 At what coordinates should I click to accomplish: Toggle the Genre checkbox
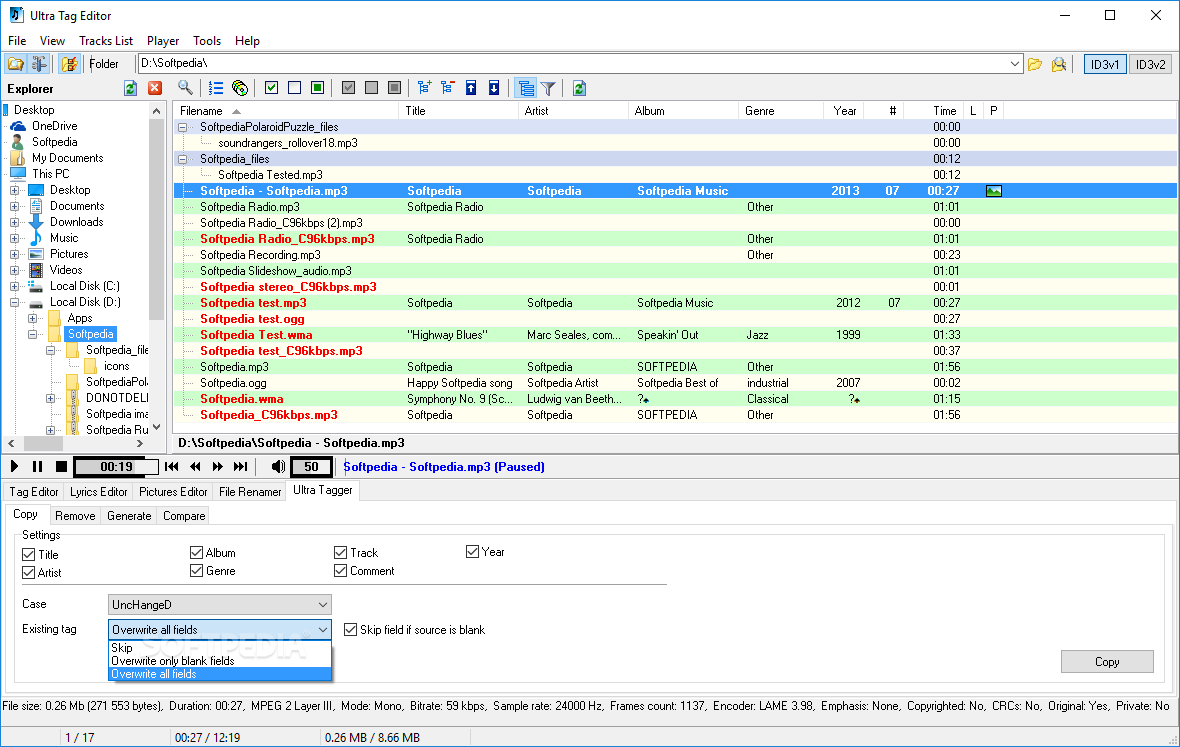(x=196, y=571)
